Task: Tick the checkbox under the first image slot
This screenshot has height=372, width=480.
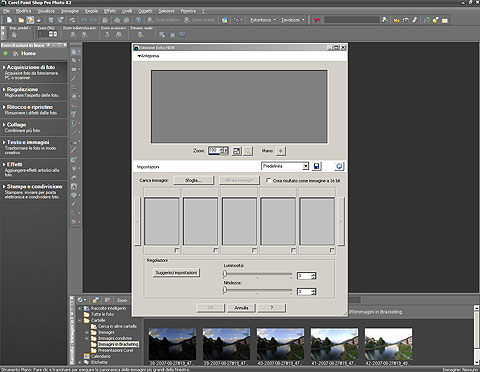Action: click(x=177, y=250)
